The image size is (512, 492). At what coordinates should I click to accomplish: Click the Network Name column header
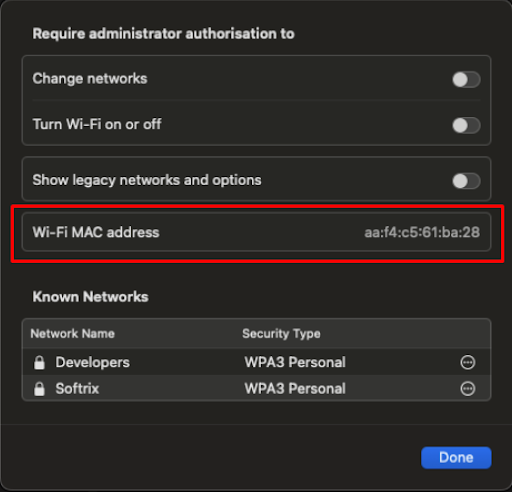[73, 334]
